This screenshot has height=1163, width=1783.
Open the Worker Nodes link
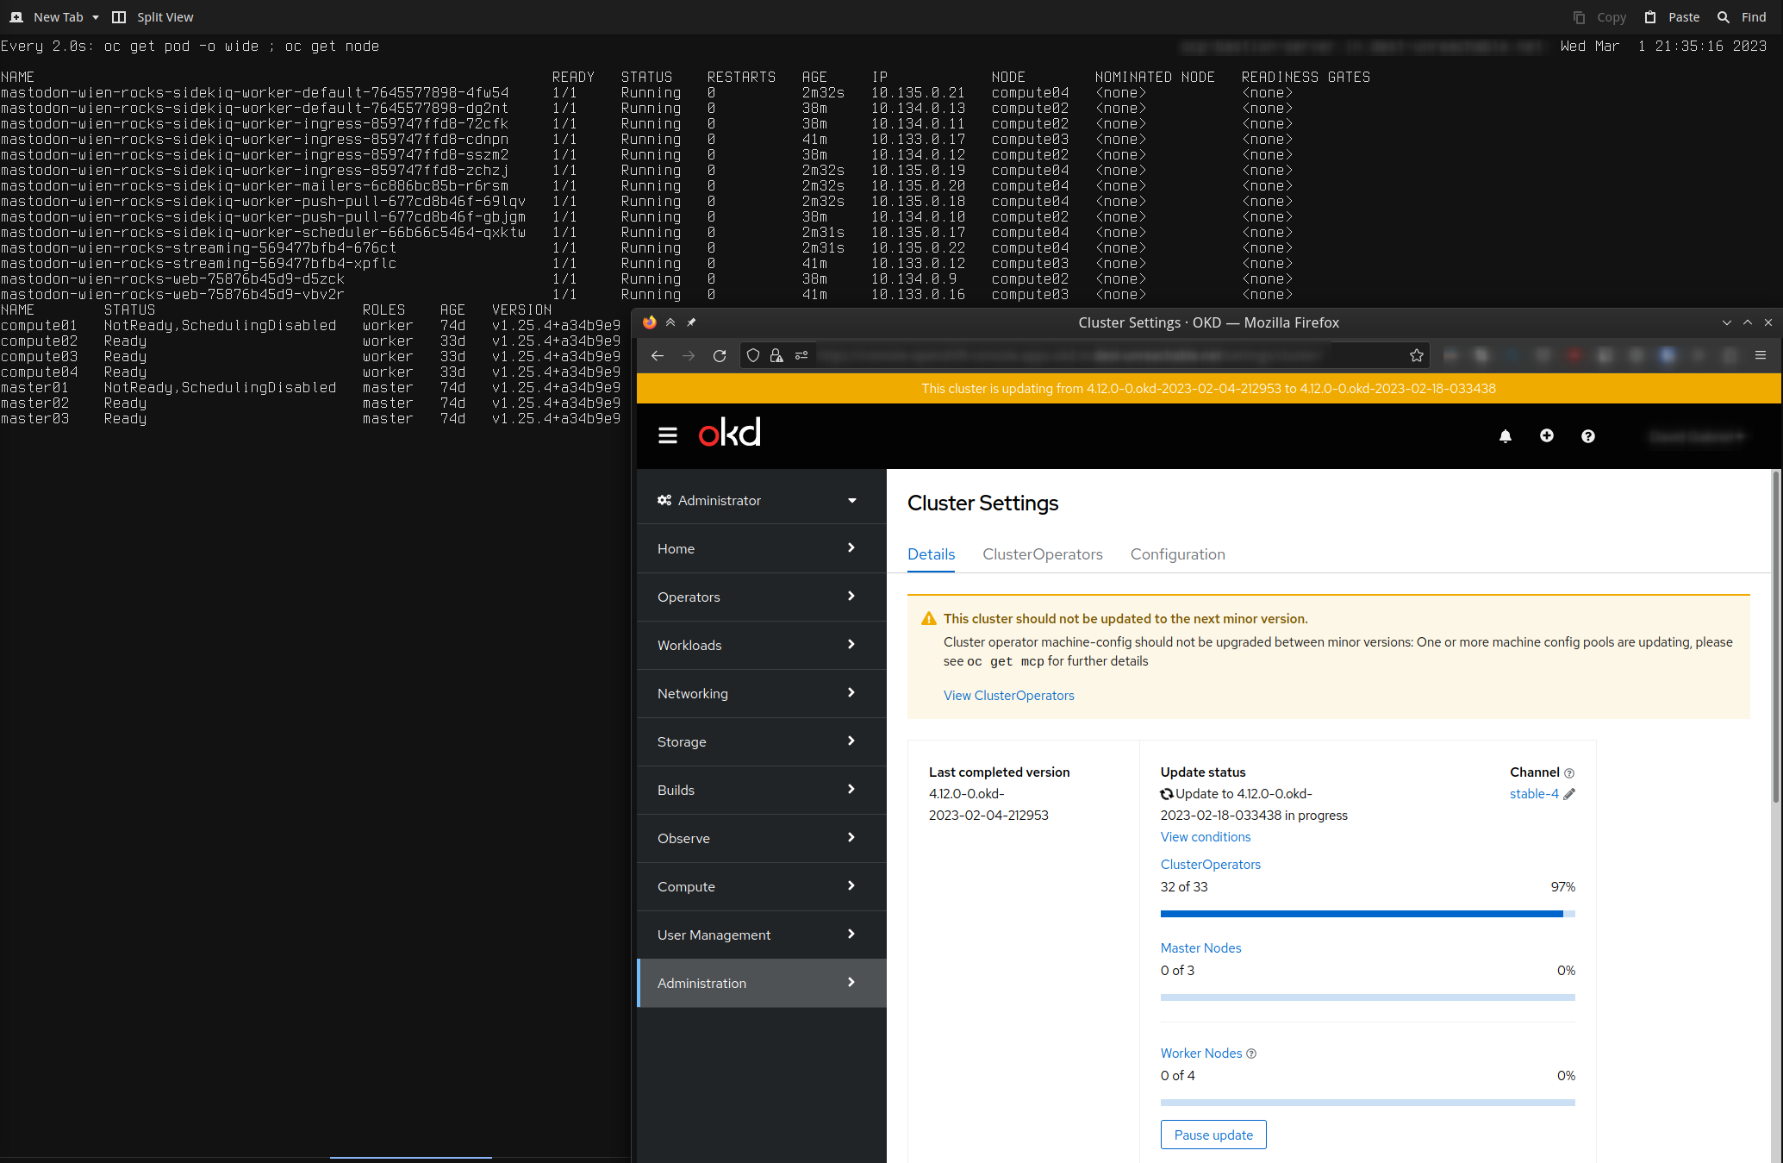[1201, 1054]
